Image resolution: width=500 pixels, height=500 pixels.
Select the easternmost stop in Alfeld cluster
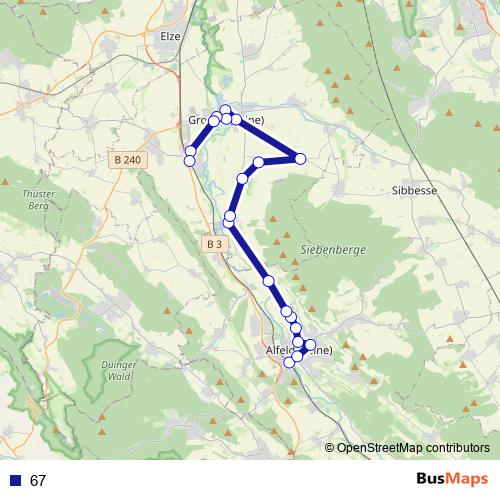pyautogui.click(x=310, y=344)
